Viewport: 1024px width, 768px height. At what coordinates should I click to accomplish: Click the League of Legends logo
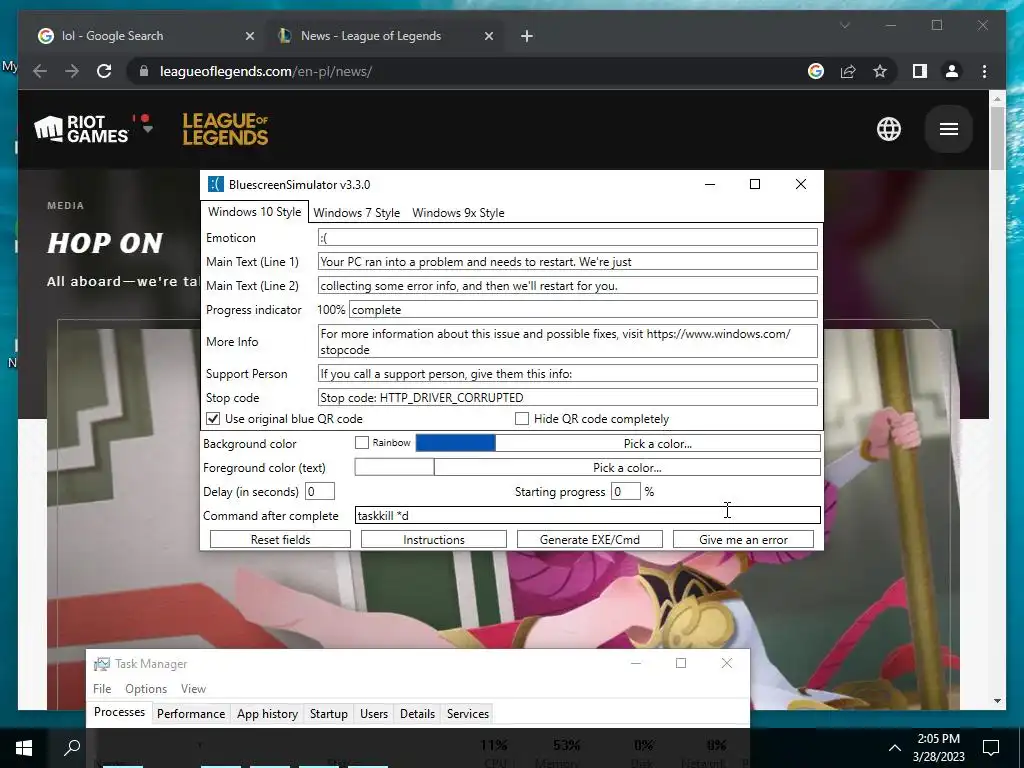[x=225, y=129]
